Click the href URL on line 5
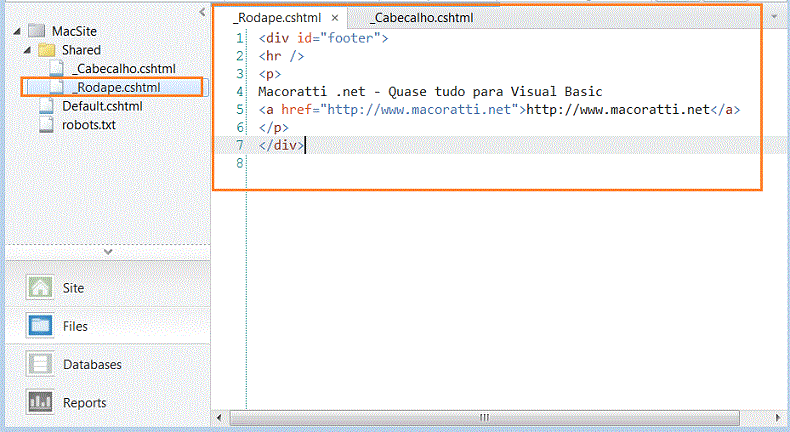Screen dimensions: 790x432 tap(419, 109)
